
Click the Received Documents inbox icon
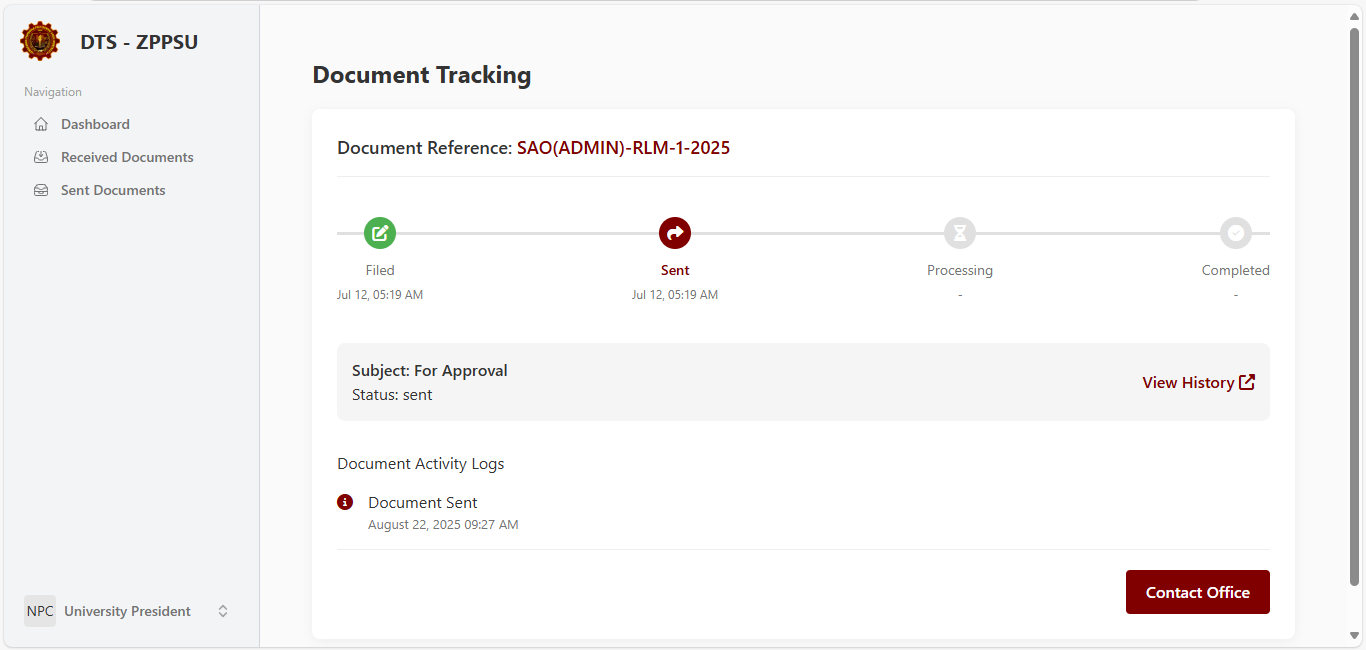tap(40, 156)
